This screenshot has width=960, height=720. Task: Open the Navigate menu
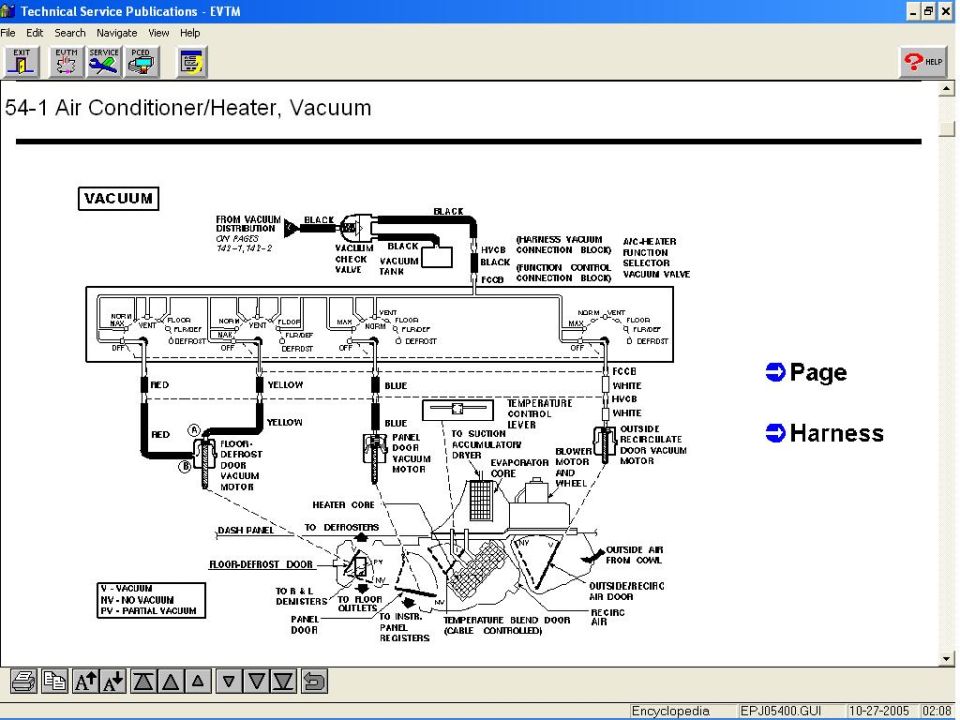click(116, 33)
